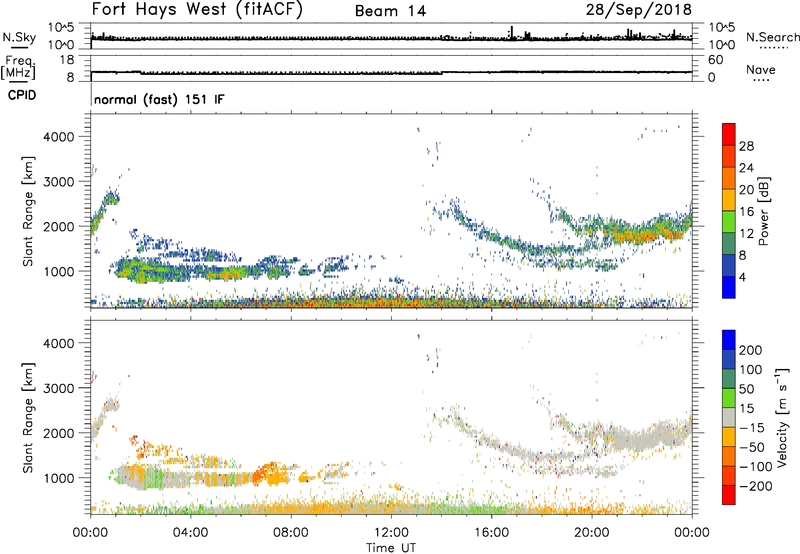Click the "4000" tick on the velocity panel
This screenshot has height=554, width=800.
(x=58, y=343)
